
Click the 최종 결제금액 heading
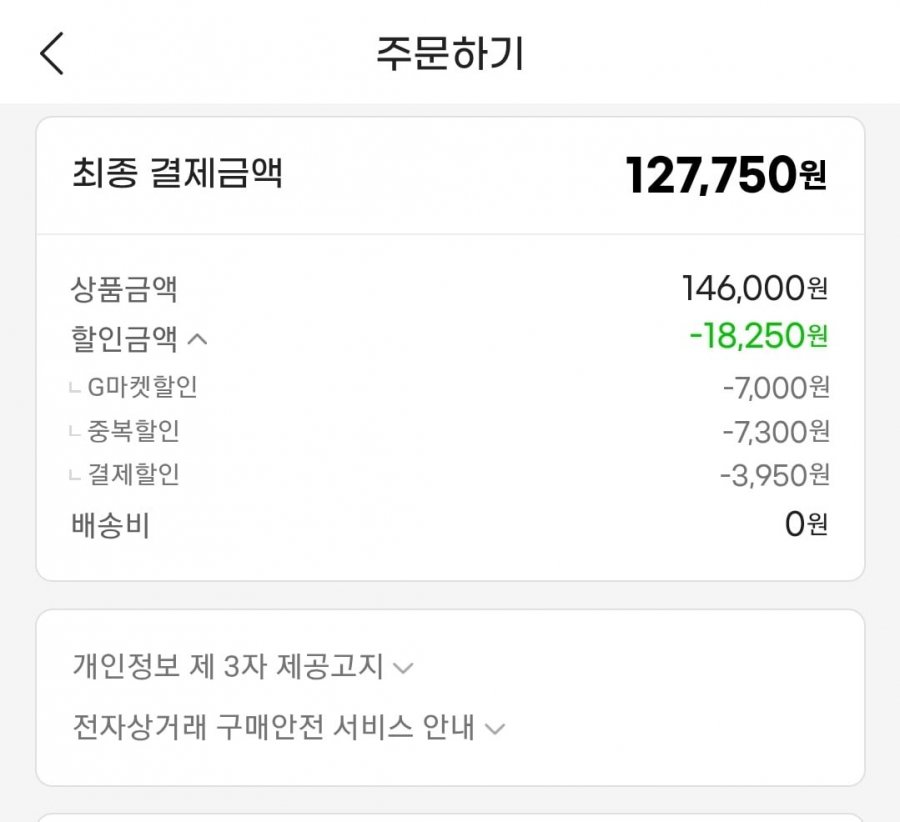[x=177, y=172]
